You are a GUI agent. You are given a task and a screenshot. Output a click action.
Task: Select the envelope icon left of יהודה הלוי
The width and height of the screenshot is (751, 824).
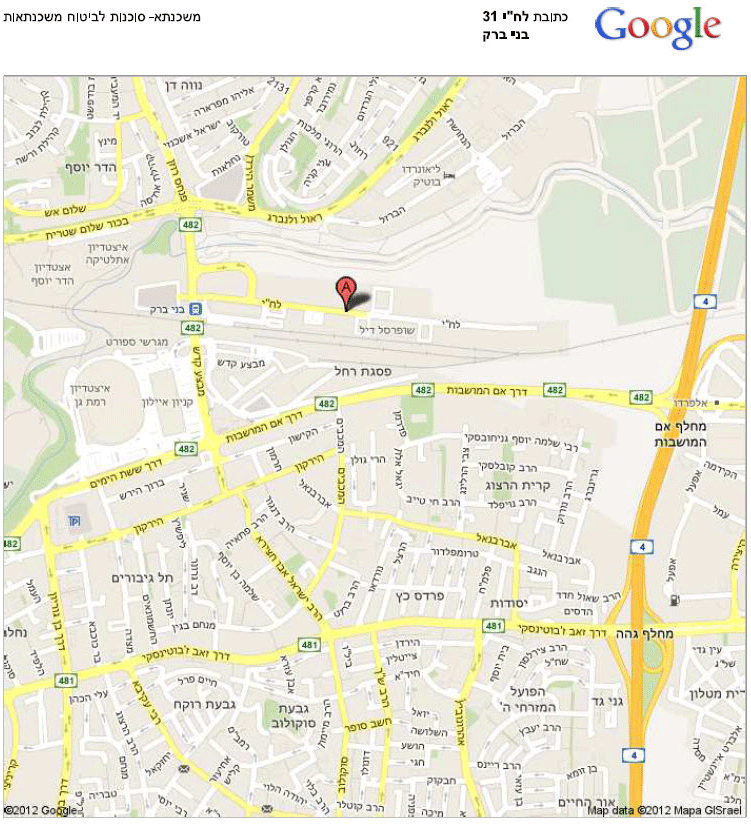pos(266,808)
